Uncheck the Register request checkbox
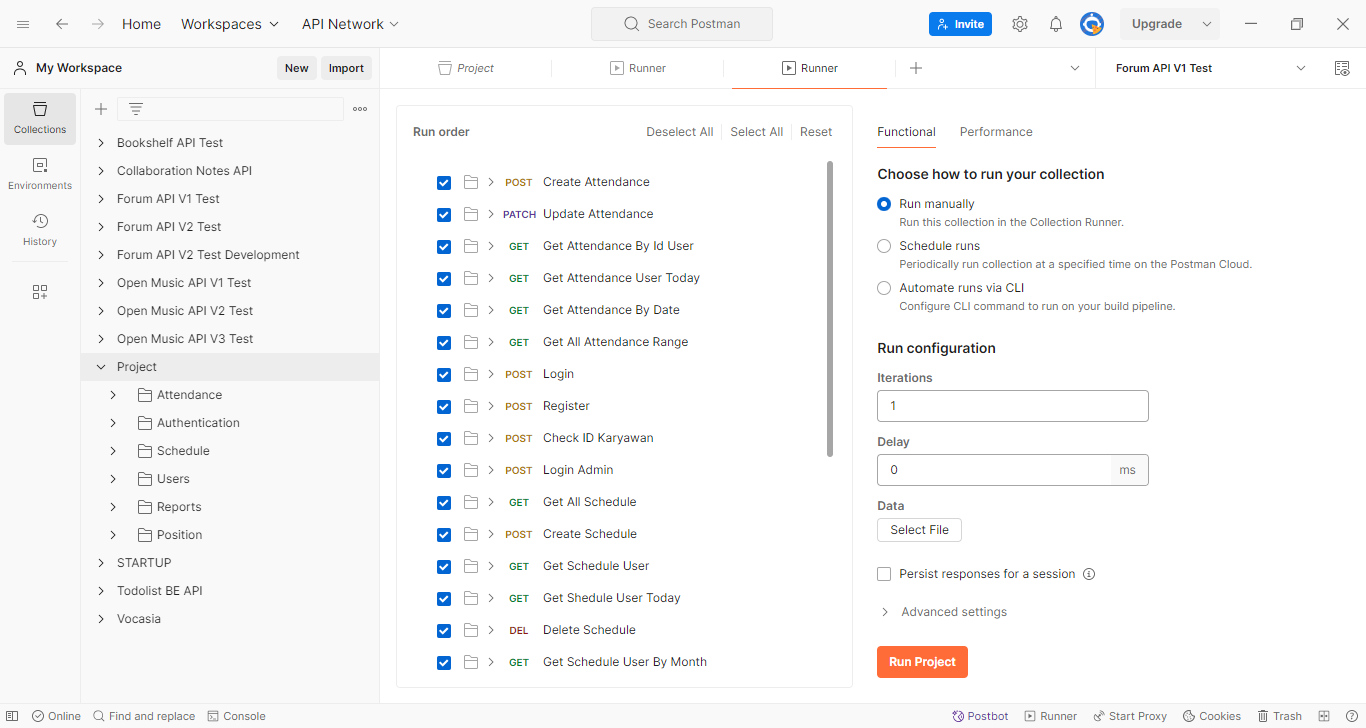 (444, 407)
